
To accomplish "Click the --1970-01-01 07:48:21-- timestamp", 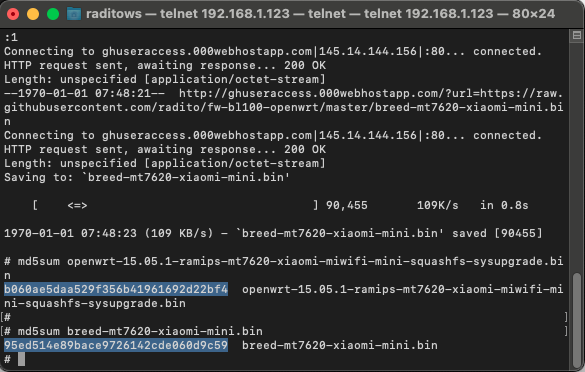I will [84, 93].
